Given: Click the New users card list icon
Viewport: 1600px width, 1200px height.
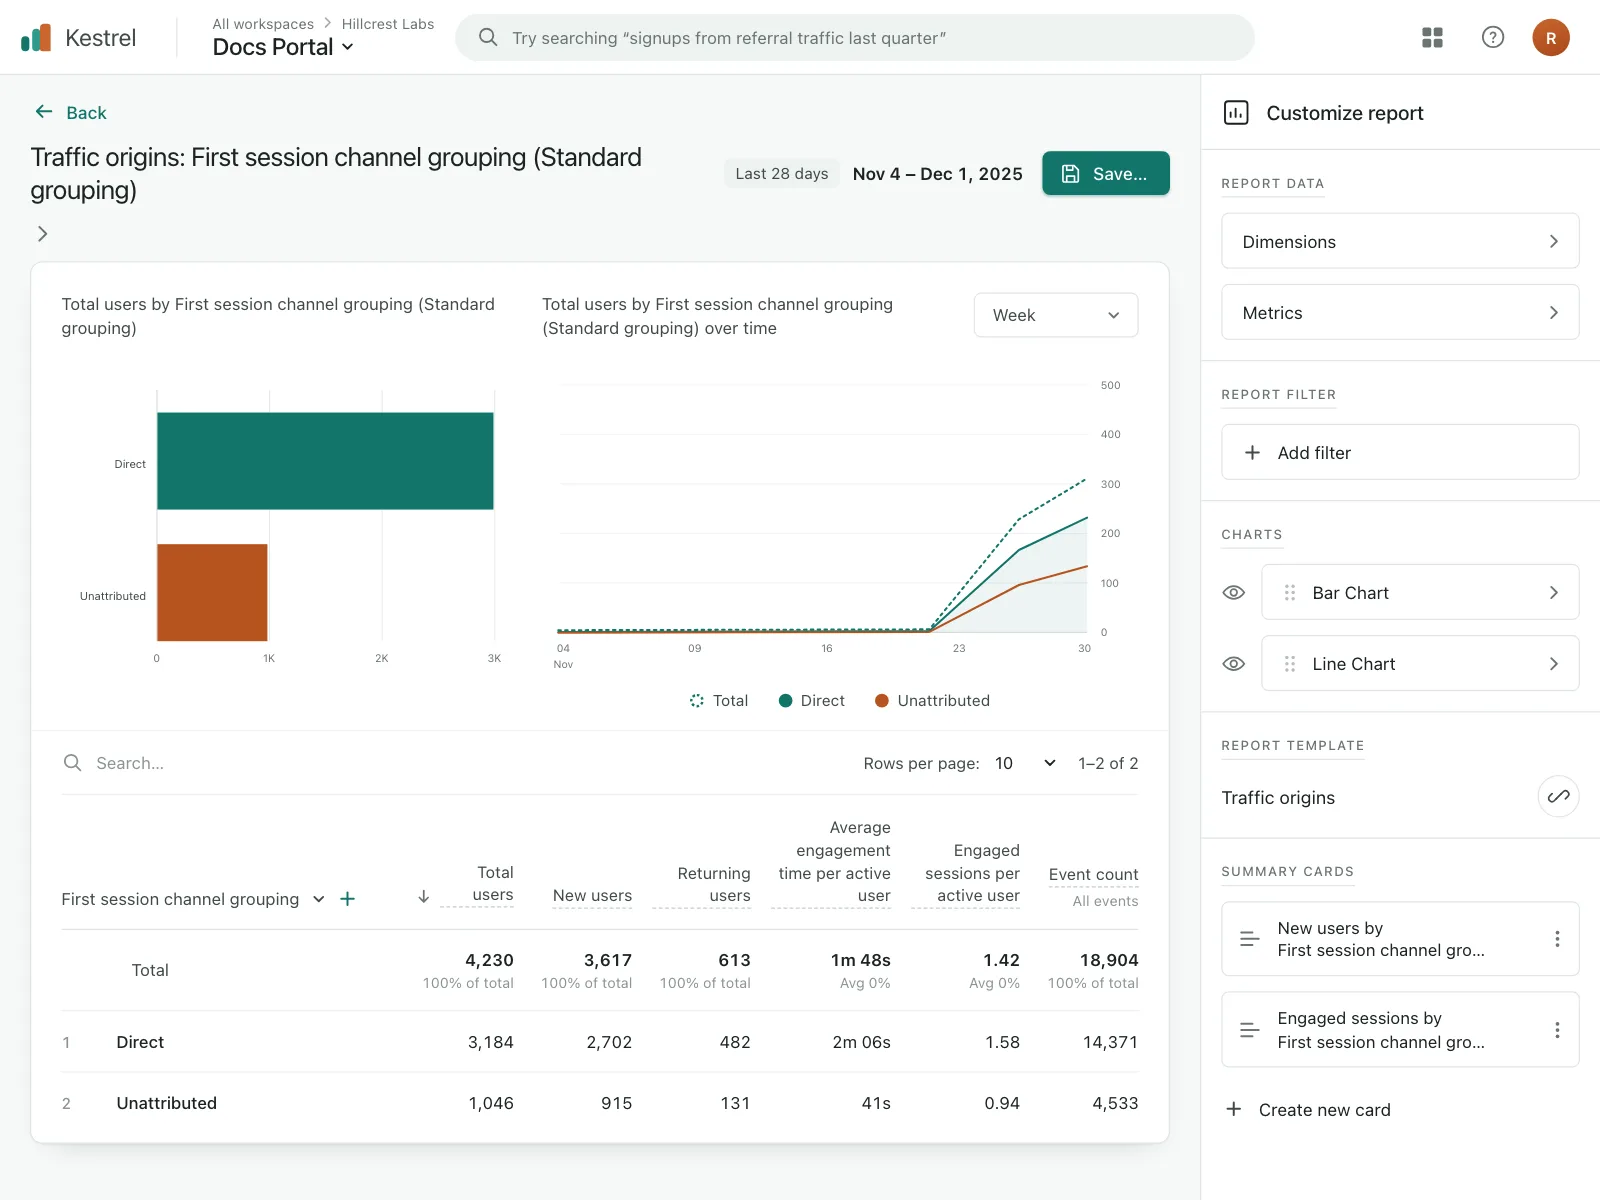Looking at the screenshot, I should (1250, 939).
